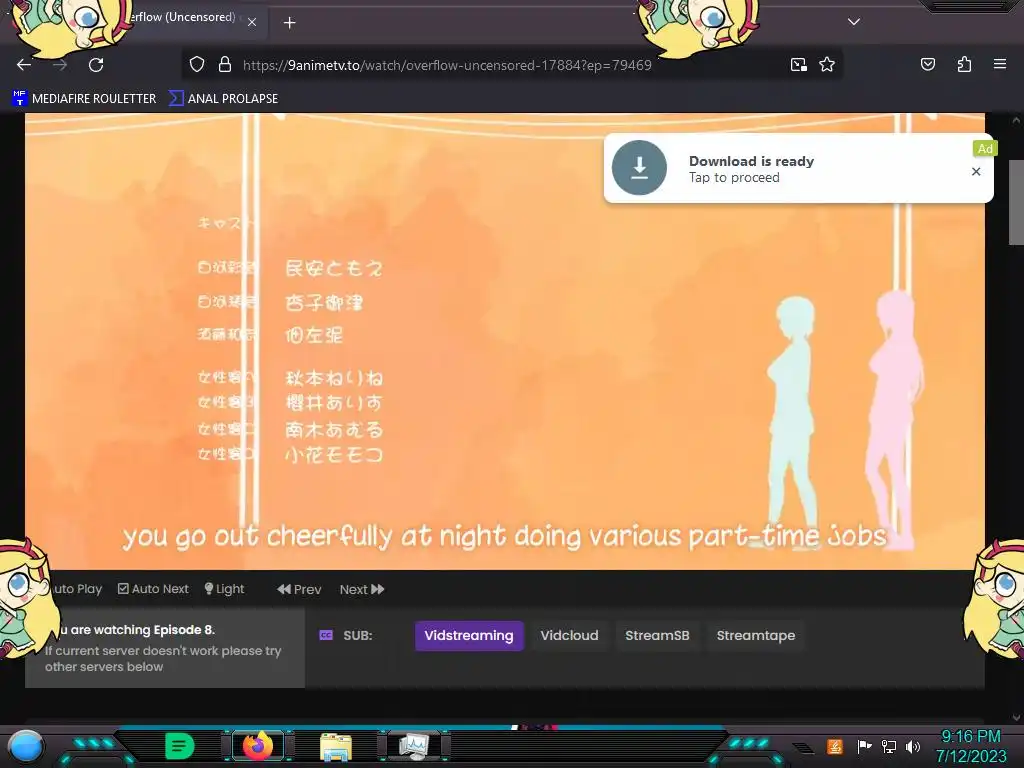The image size is (1024, 768).
Task: Open picture-in-picture from address bar
Action: (x=798, y=65)
